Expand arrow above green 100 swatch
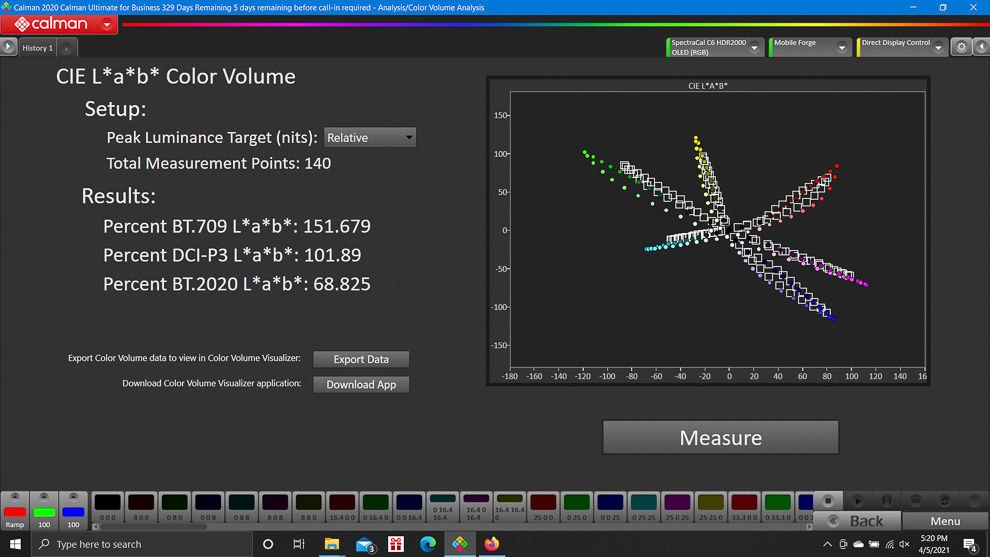Image resolution: width=990 pixels, height=557 pixels. pyautogui.click(x=44, y=497)
